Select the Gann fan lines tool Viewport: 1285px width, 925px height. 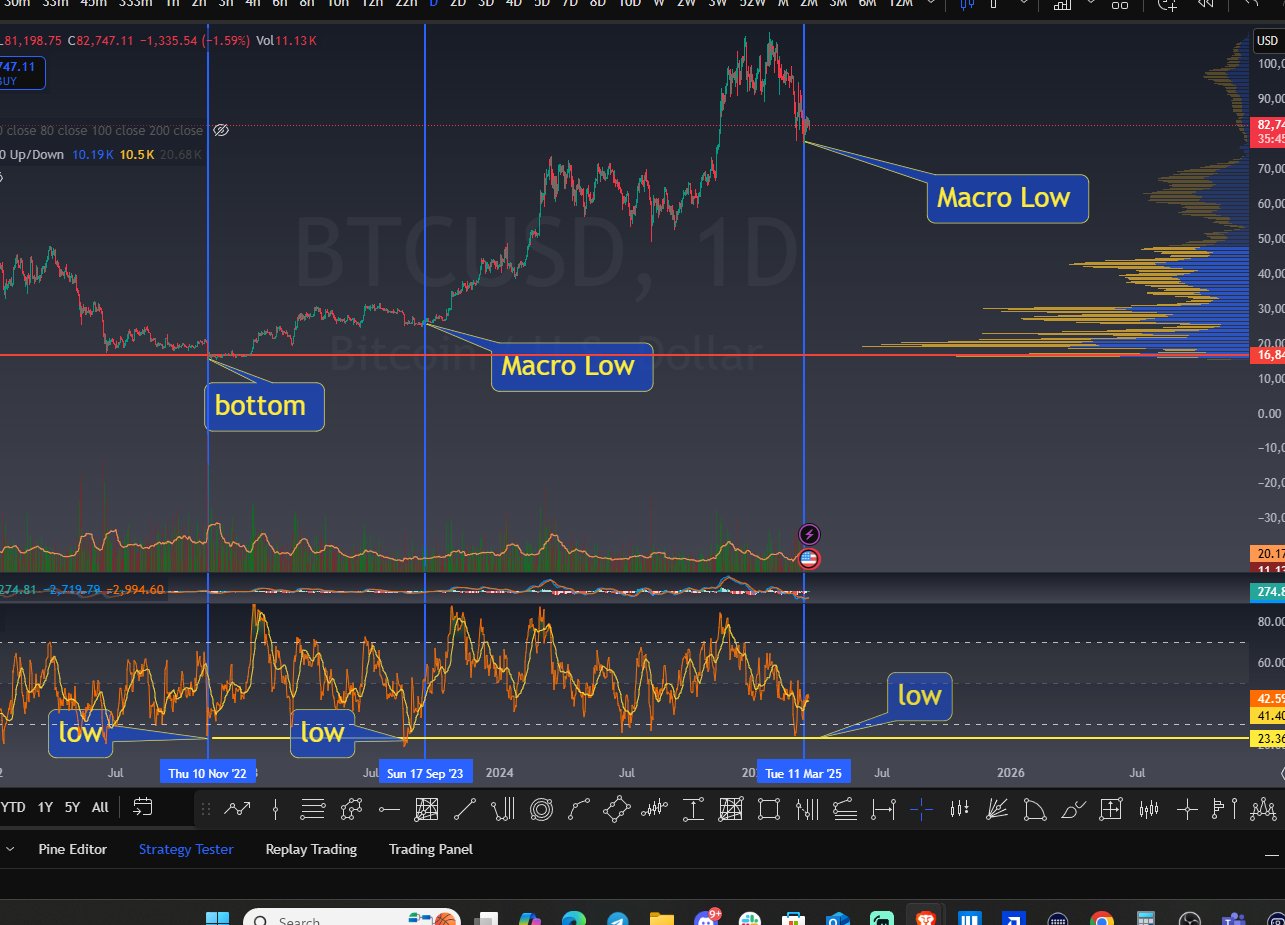pyautogui.click(x=997, y=809)
